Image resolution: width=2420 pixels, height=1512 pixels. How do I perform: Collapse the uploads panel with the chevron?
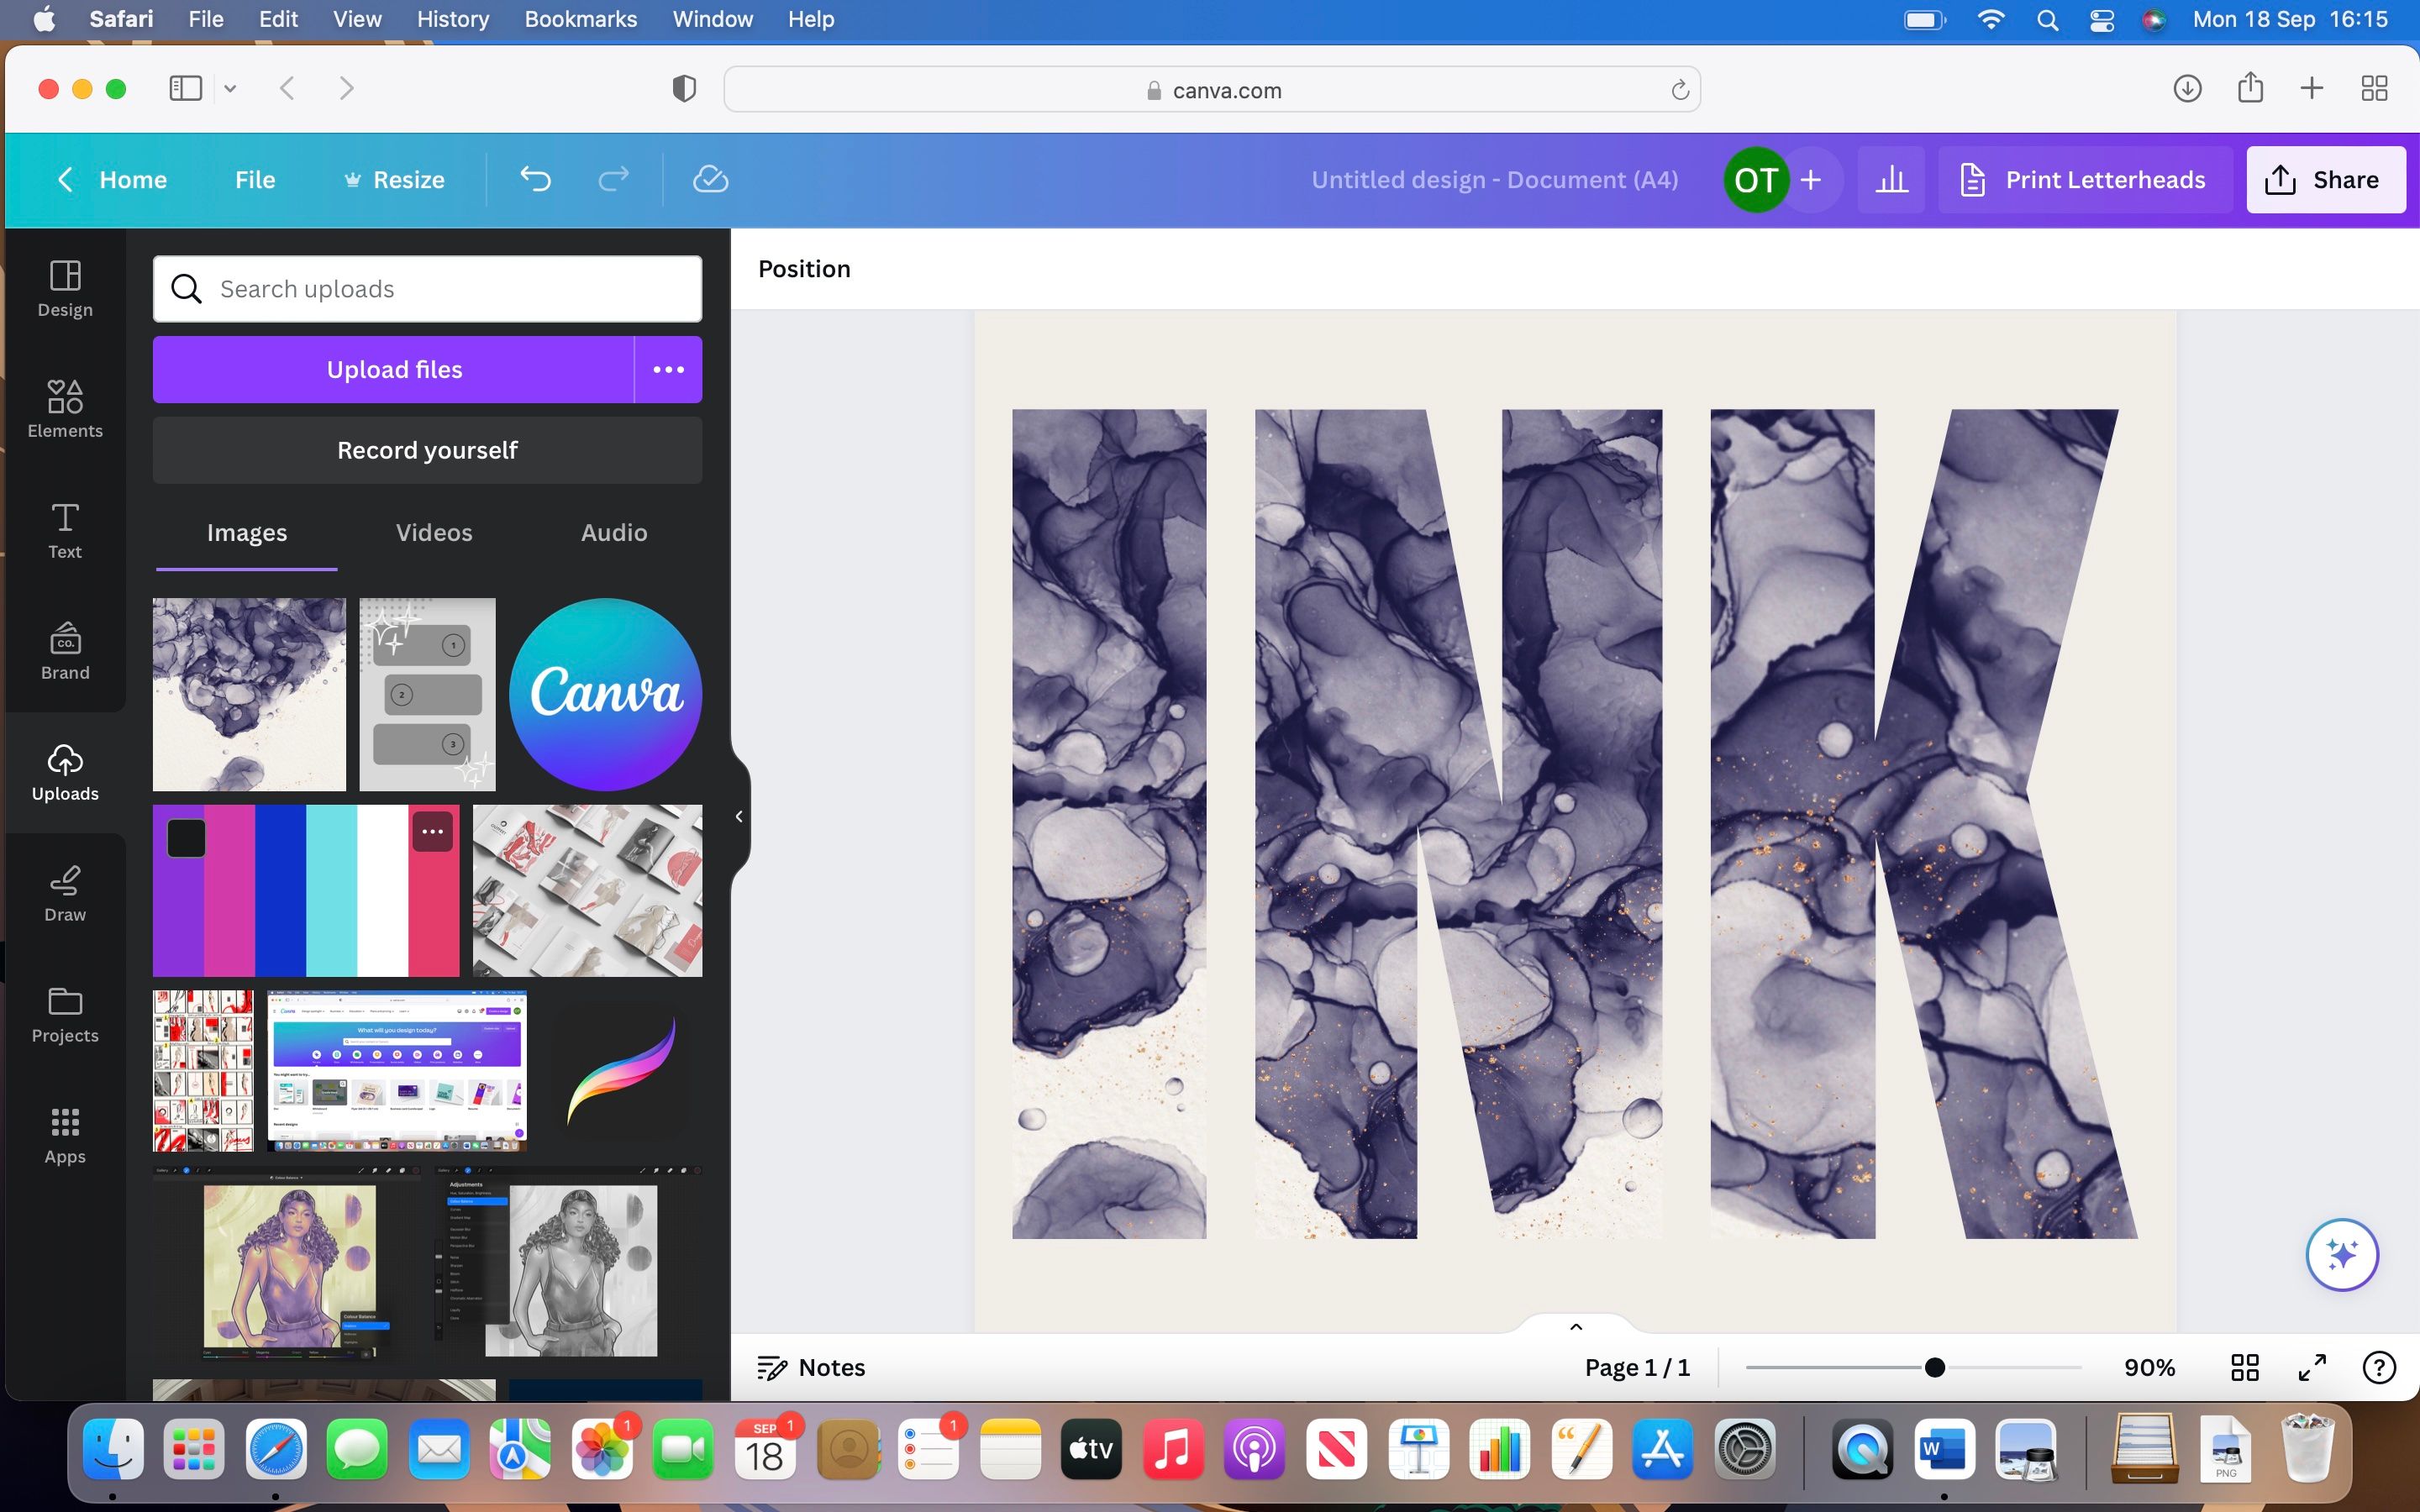click(740, 816)
